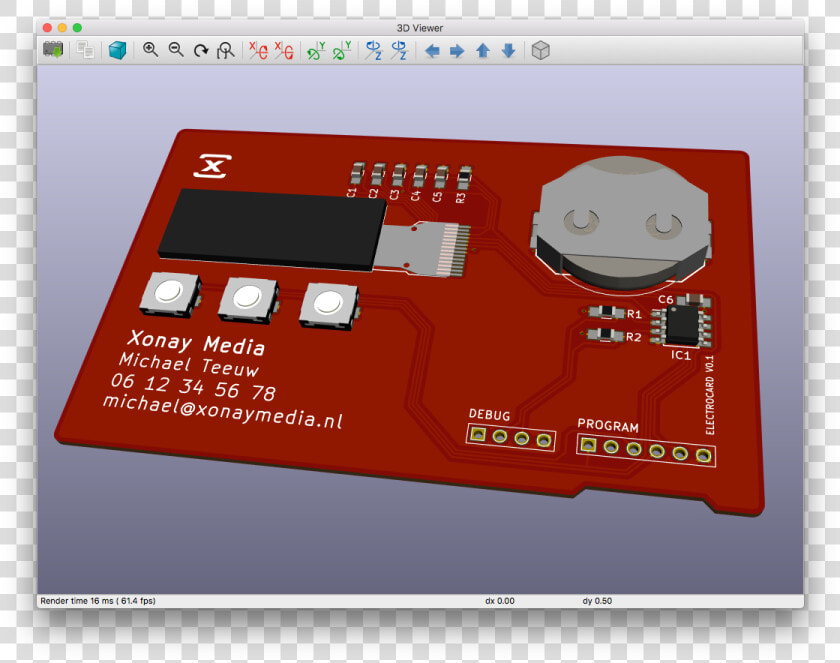Rotate X clockwise using left red icon
Viewport: 840px width, 663px height.
tap(258, 50)
